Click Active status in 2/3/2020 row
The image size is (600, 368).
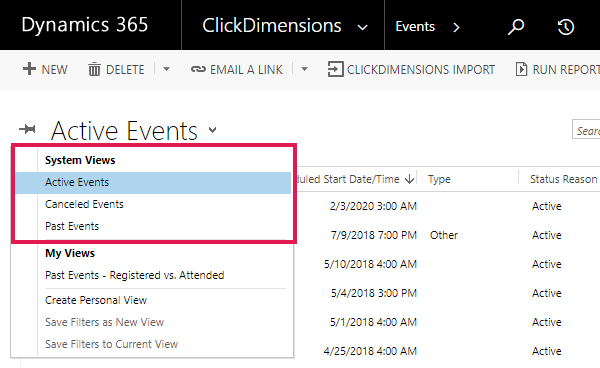click(547, 206)
